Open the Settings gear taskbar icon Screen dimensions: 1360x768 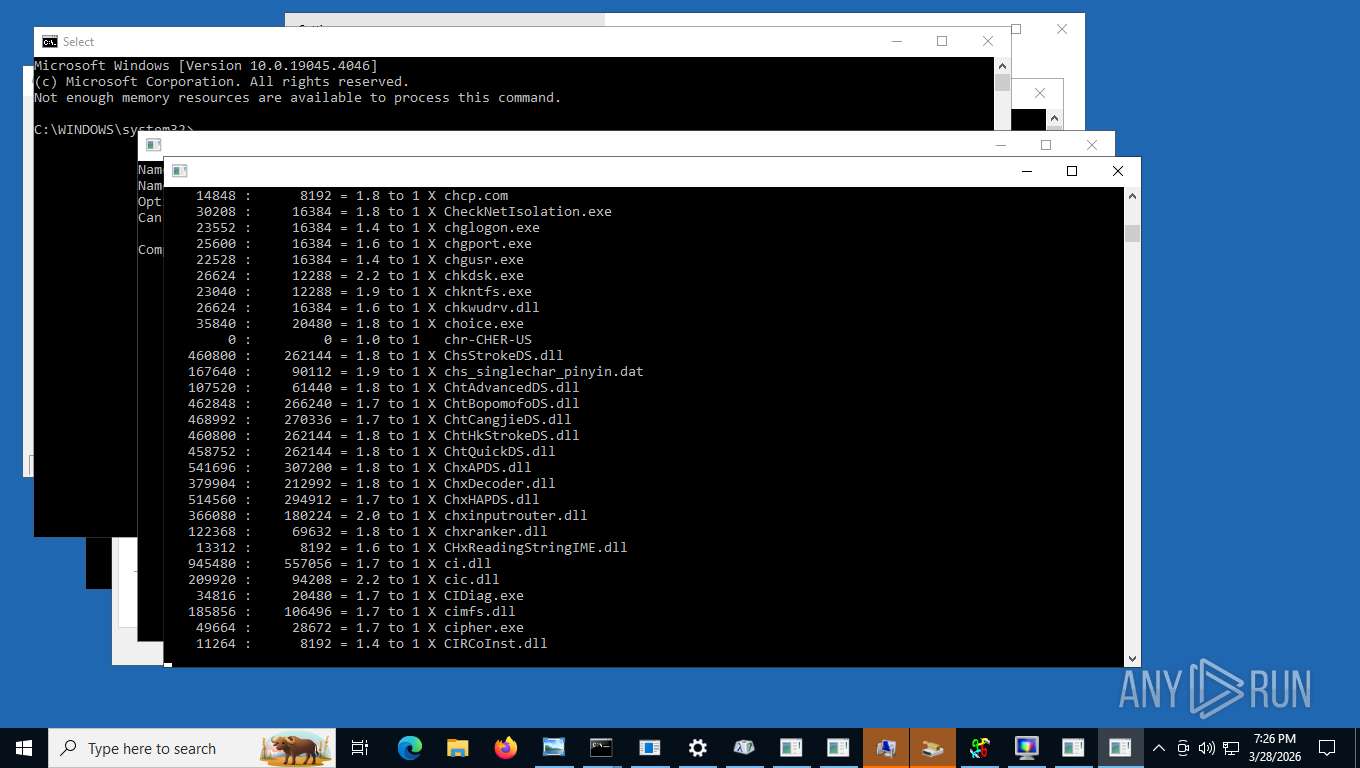click(x=697, y=747)
